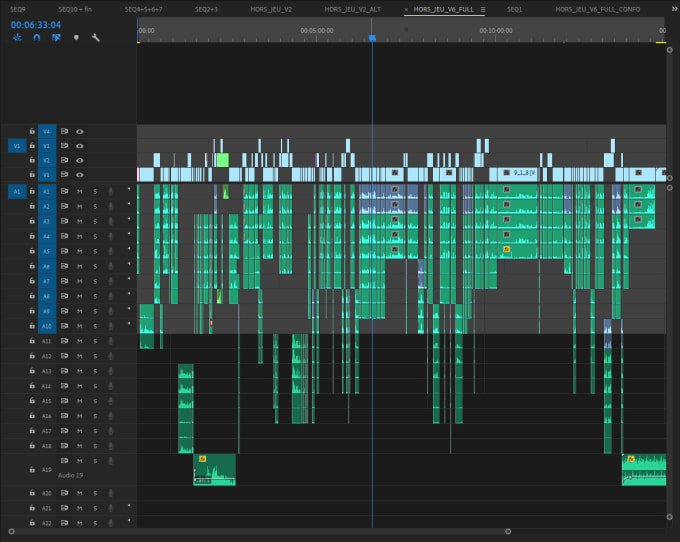The height and width of the screenshot is (542, 680).
Task: Lock video track V1 padlock
Action: (x=32, y=174)
